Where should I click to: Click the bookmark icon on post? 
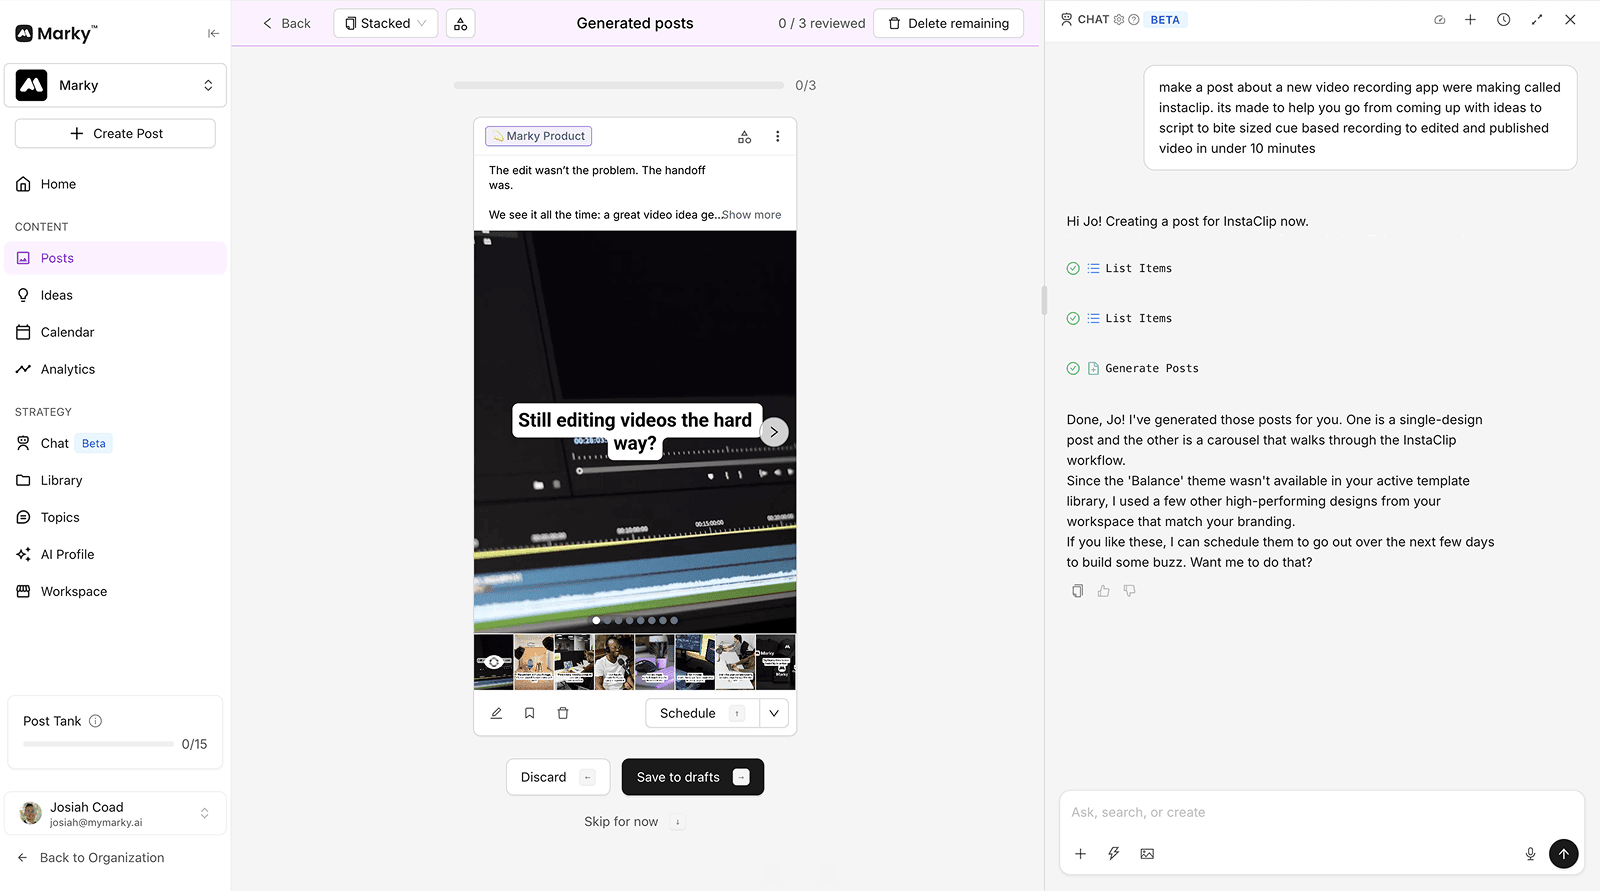(x=529, y=713)
